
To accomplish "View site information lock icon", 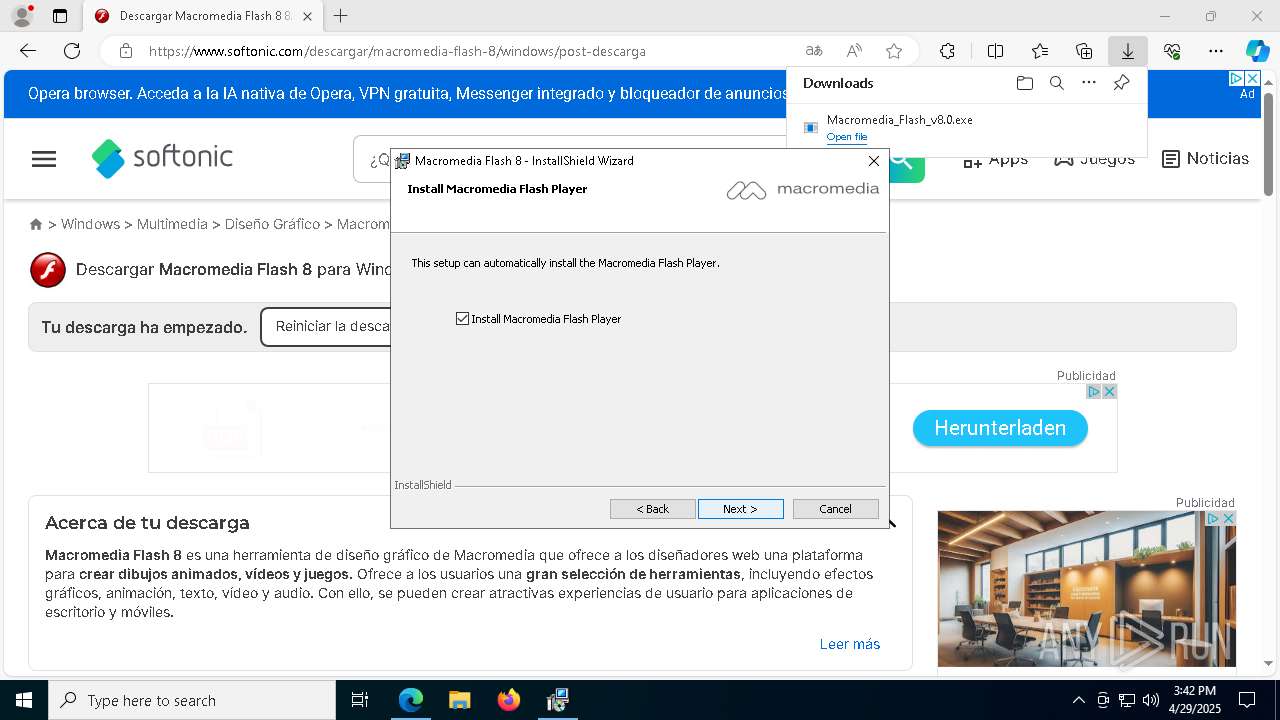I will click(125, 51).
